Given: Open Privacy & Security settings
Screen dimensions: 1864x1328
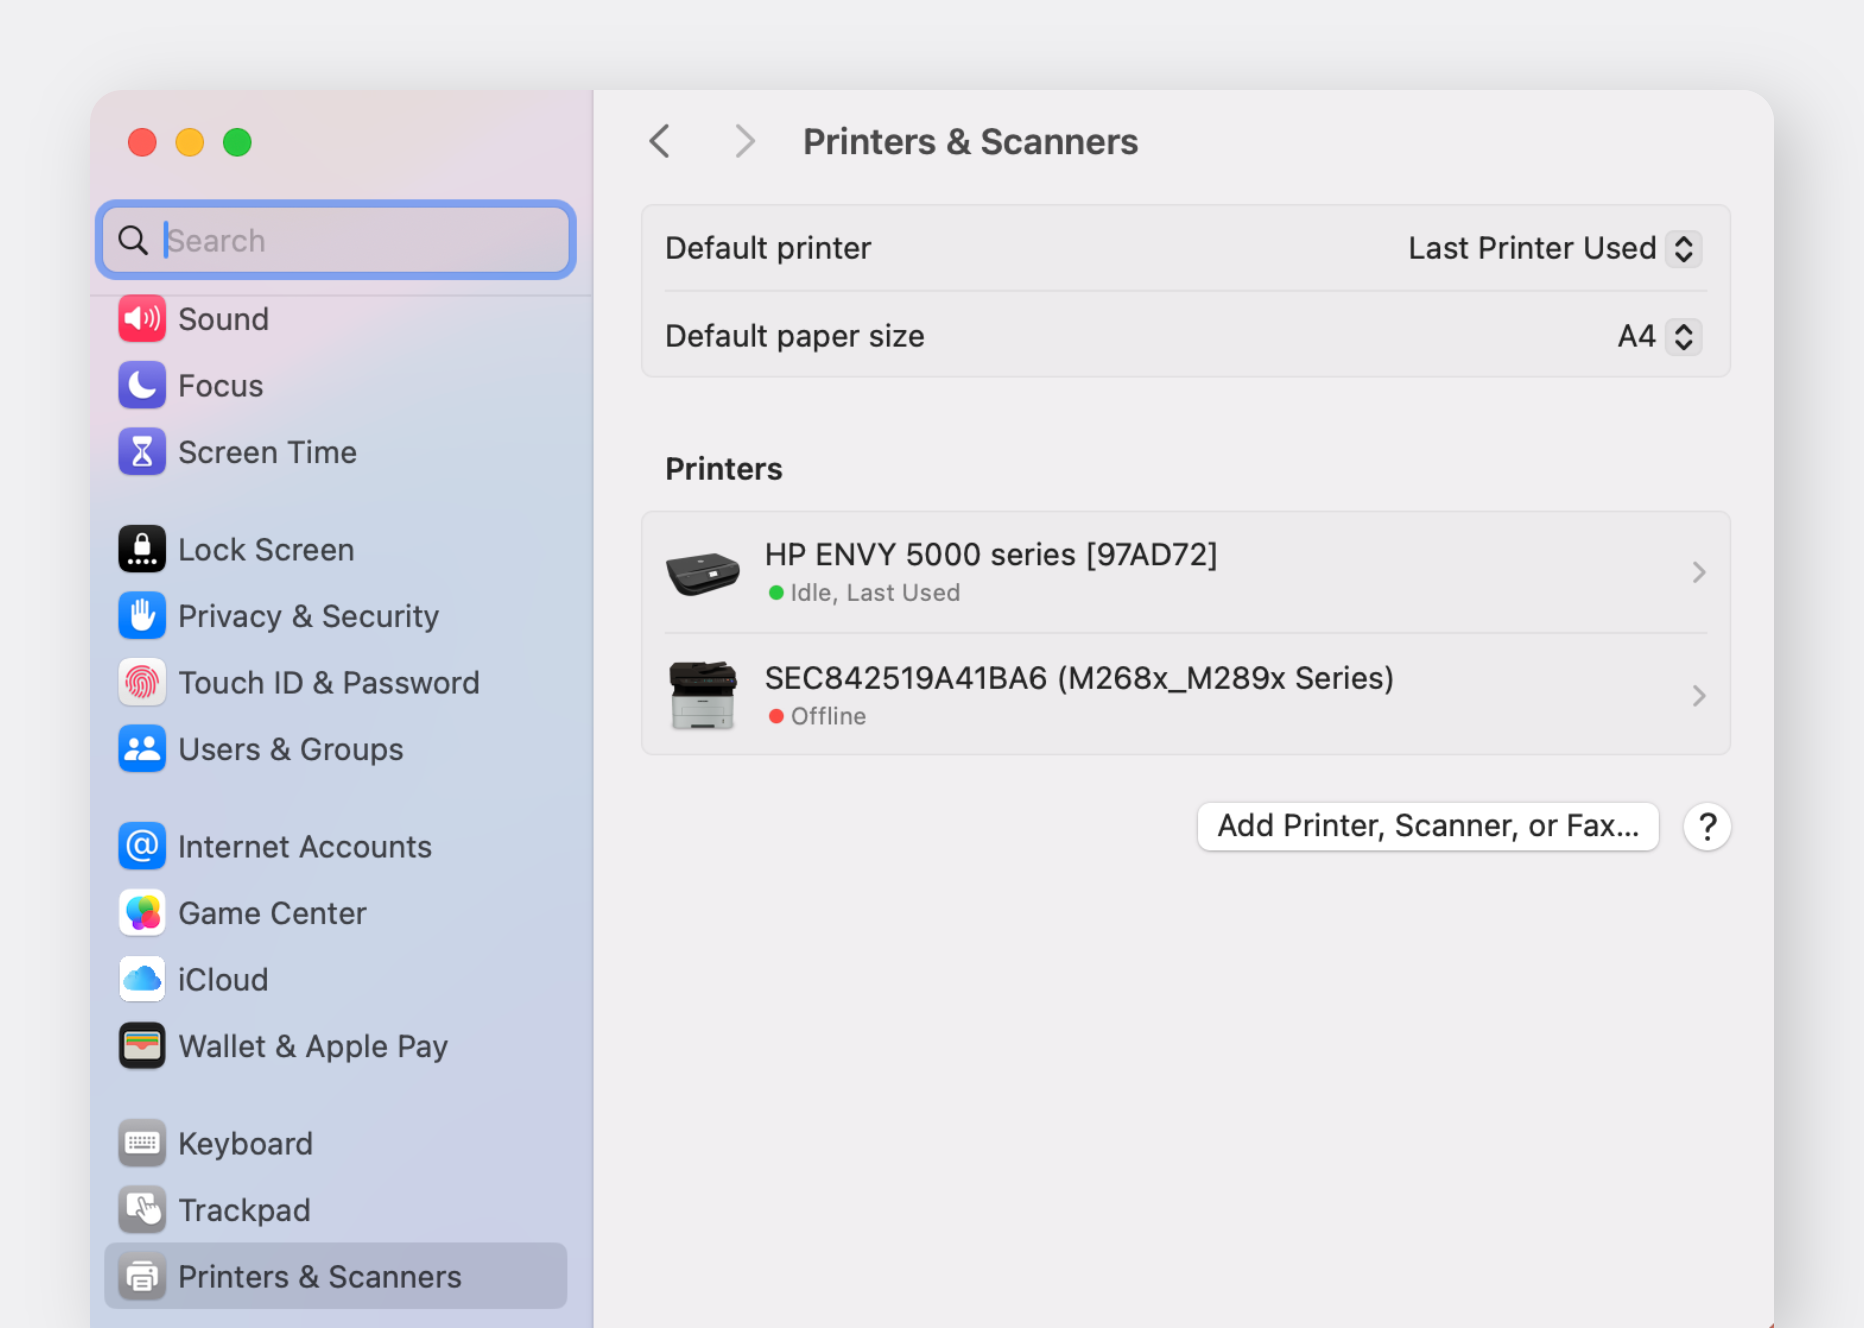Looking at the screenshot, I should [308, 616].
